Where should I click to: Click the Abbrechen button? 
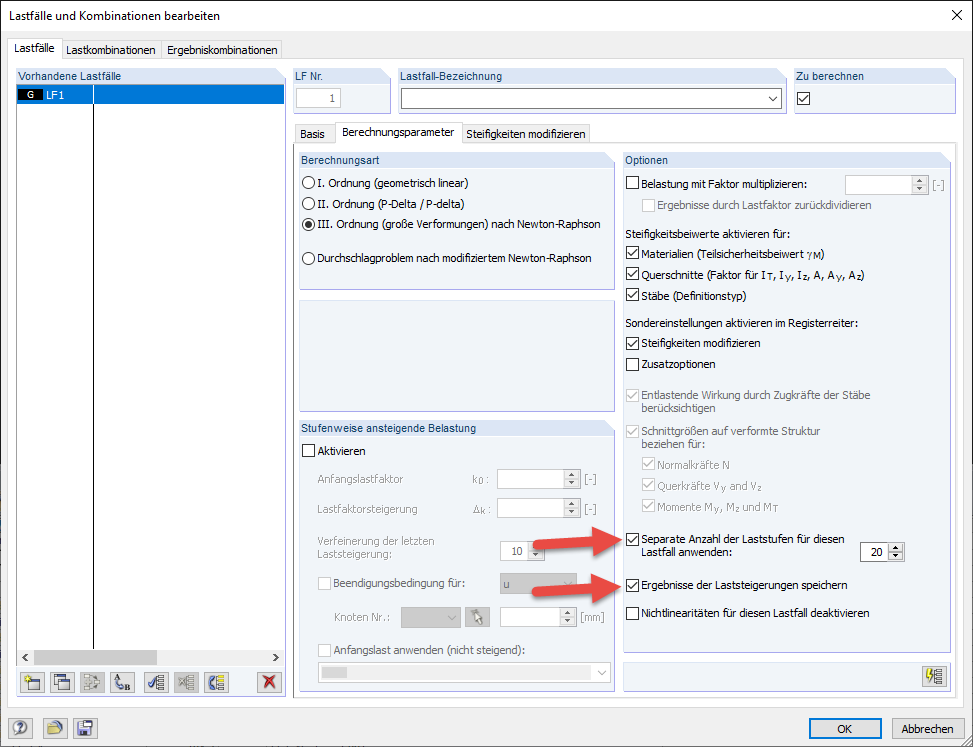click(x=927, y=729)
